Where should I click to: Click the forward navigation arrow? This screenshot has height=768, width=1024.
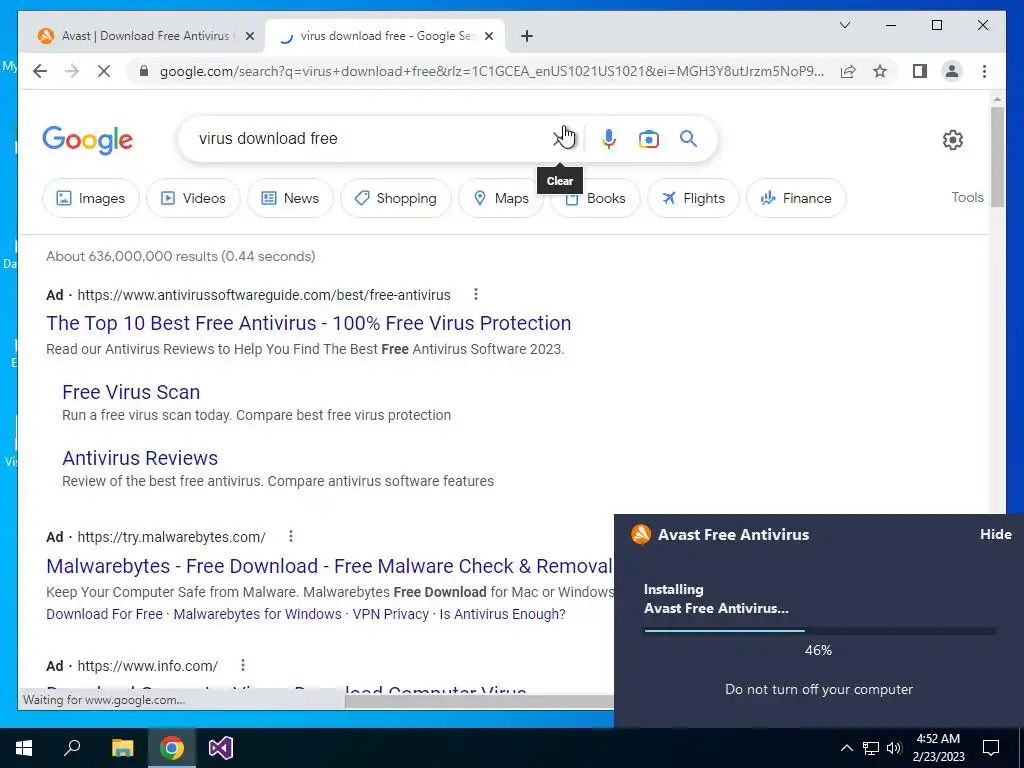coord(72,71)
